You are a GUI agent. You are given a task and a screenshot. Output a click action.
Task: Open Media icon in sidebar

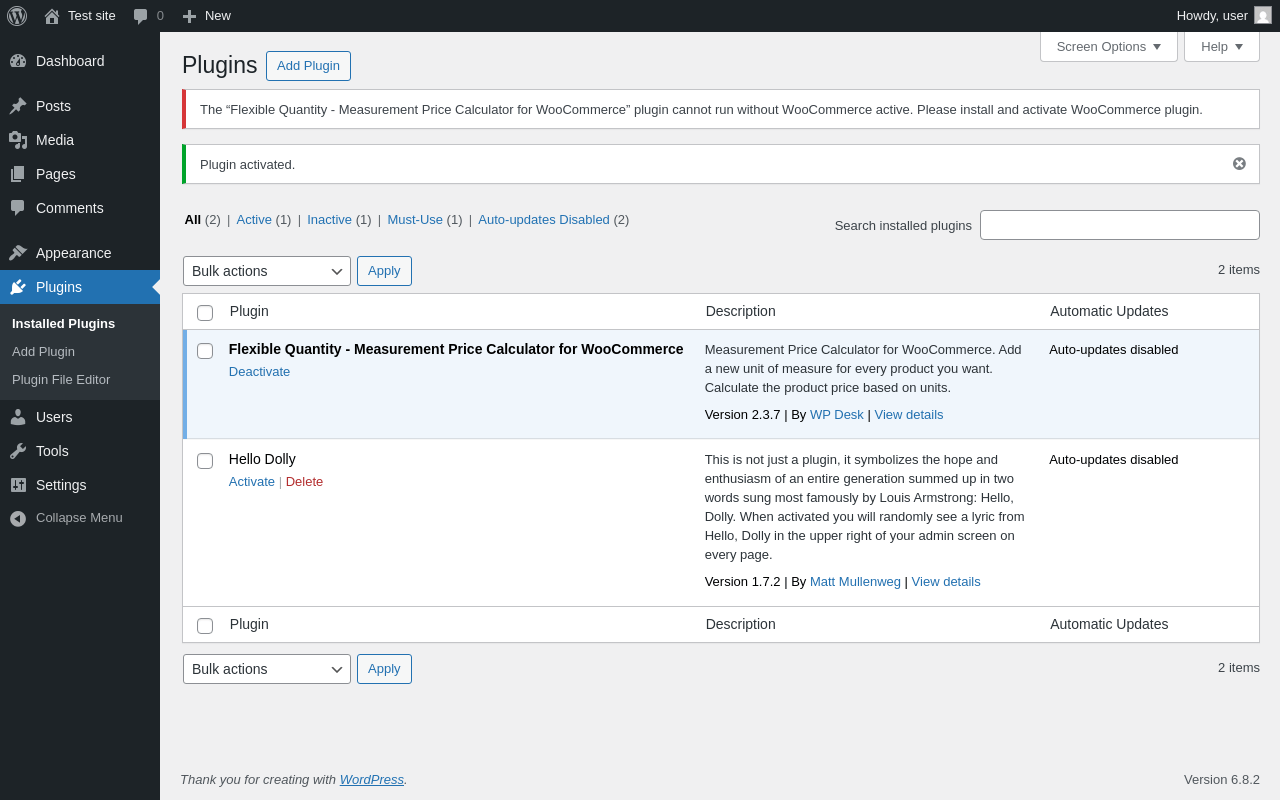click(x=18, y=140)
